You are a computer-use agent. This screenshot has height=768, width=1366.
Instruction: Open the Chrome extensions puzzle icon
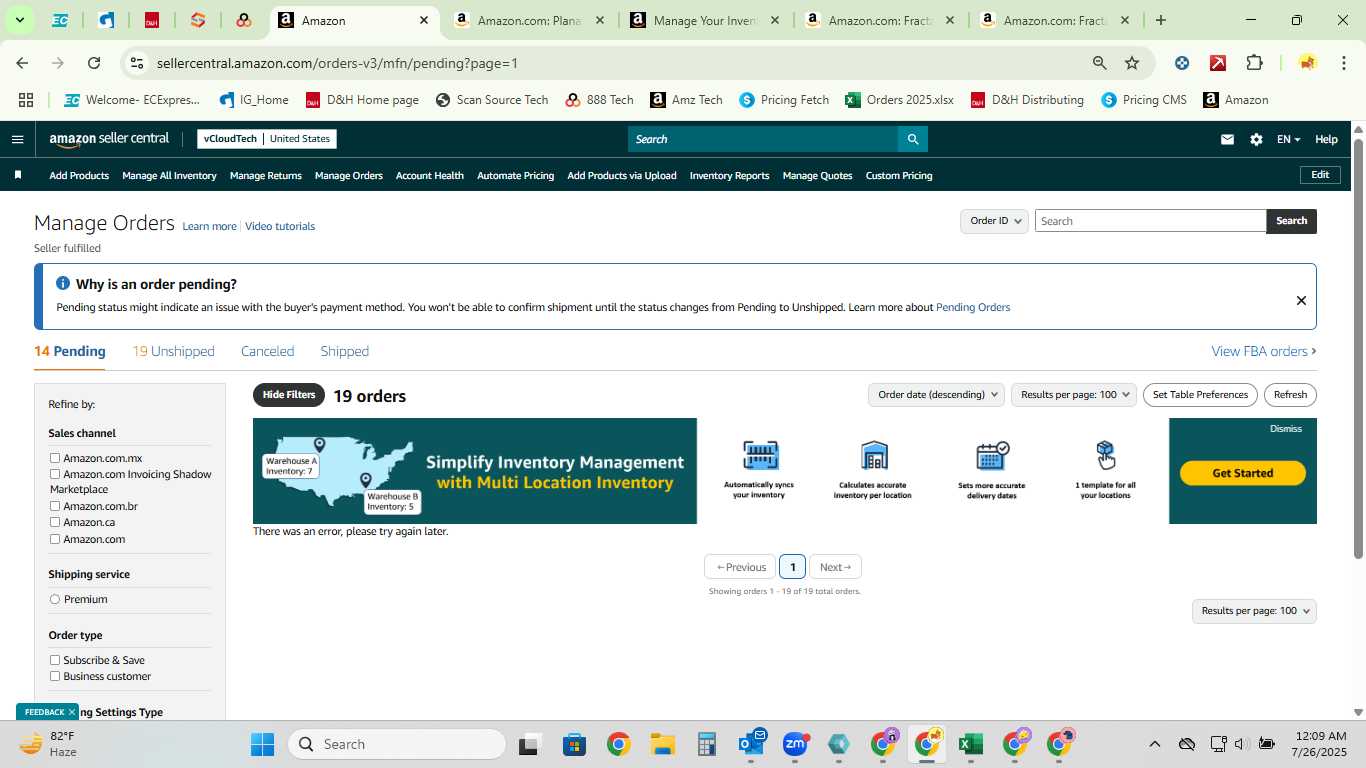1254,63
